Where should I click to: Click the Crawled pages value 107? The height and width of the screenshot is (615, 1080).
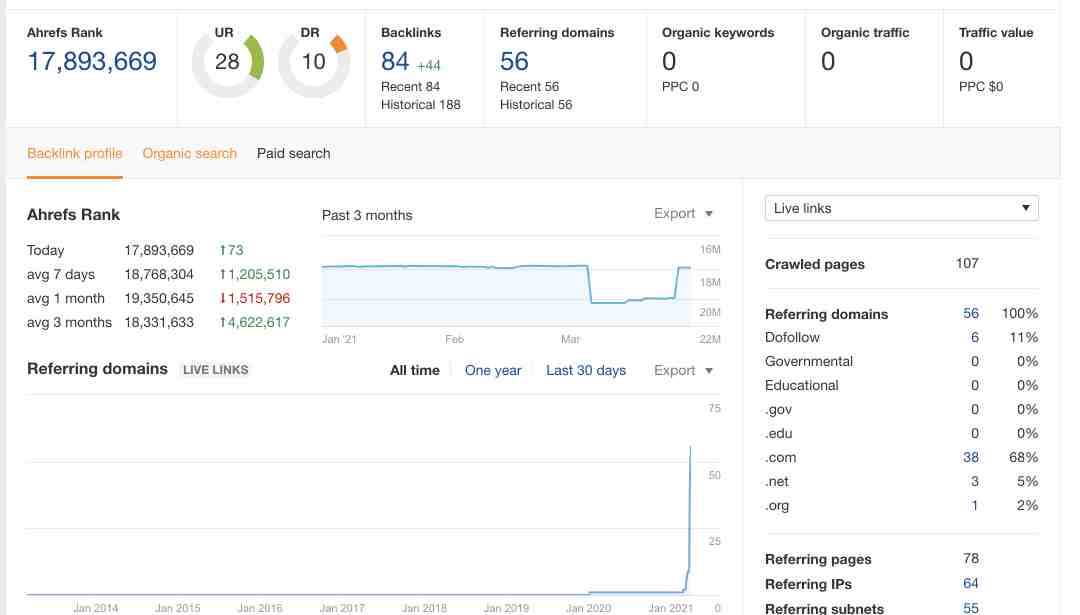click(x=967, y=263)
